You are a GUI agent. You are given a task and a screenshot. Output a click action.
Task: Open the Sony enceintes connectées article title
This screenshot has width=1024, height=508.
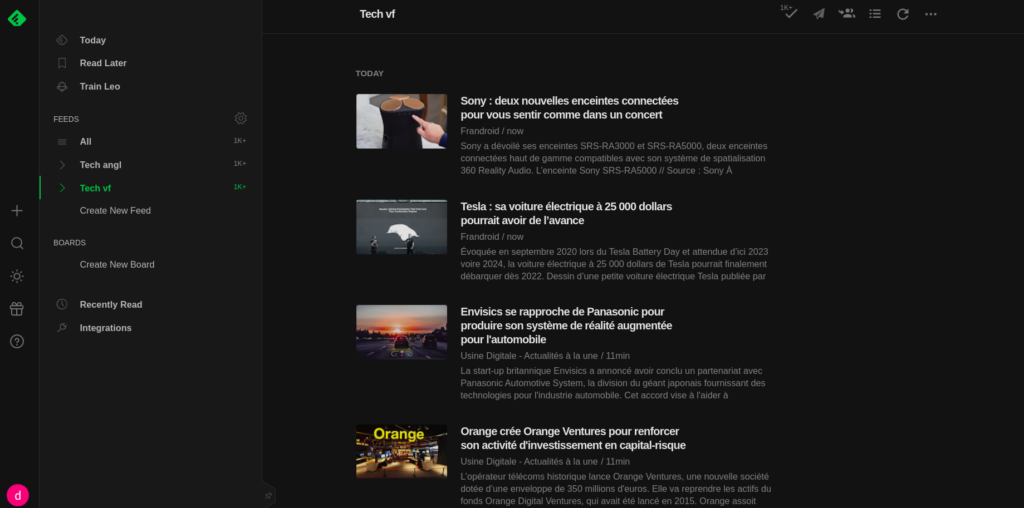[569, 108]
